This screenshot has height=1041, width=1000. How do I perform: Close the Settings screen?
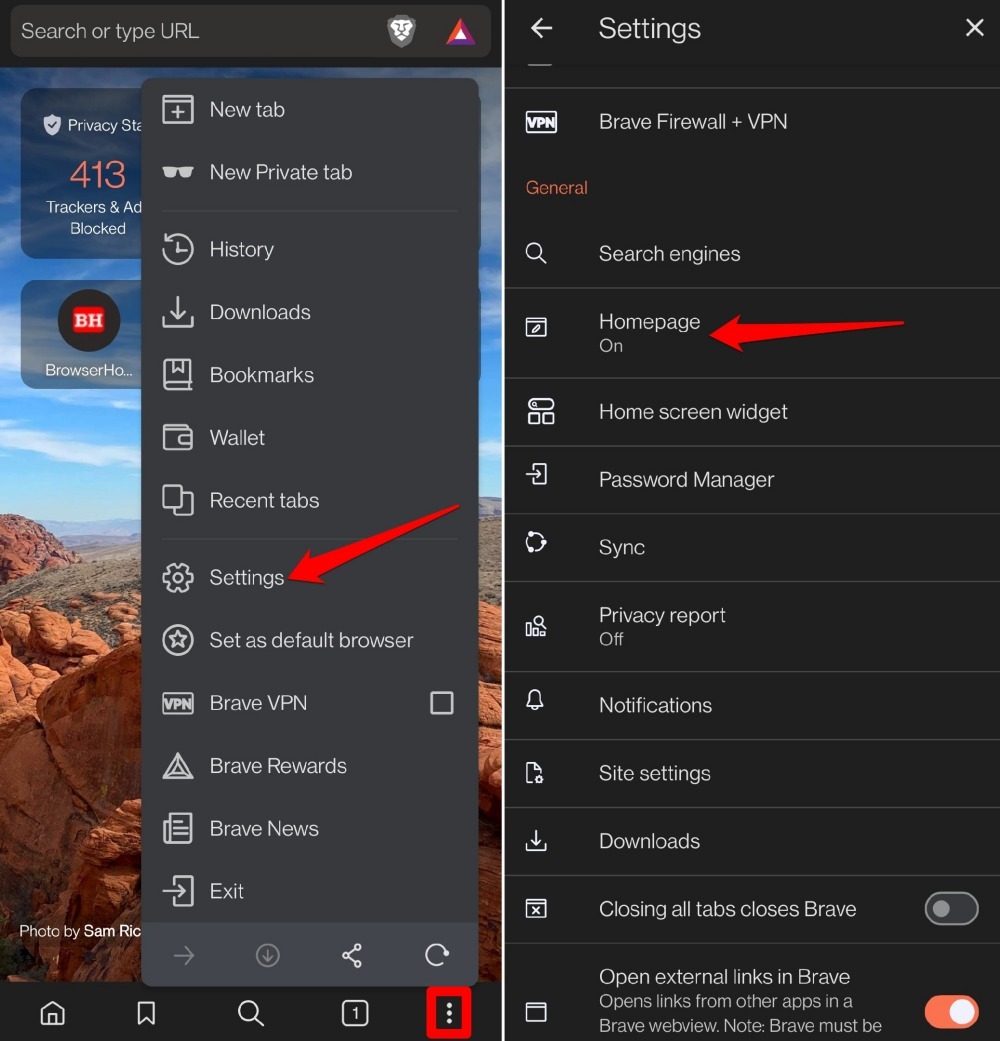[x=974, y=27]
